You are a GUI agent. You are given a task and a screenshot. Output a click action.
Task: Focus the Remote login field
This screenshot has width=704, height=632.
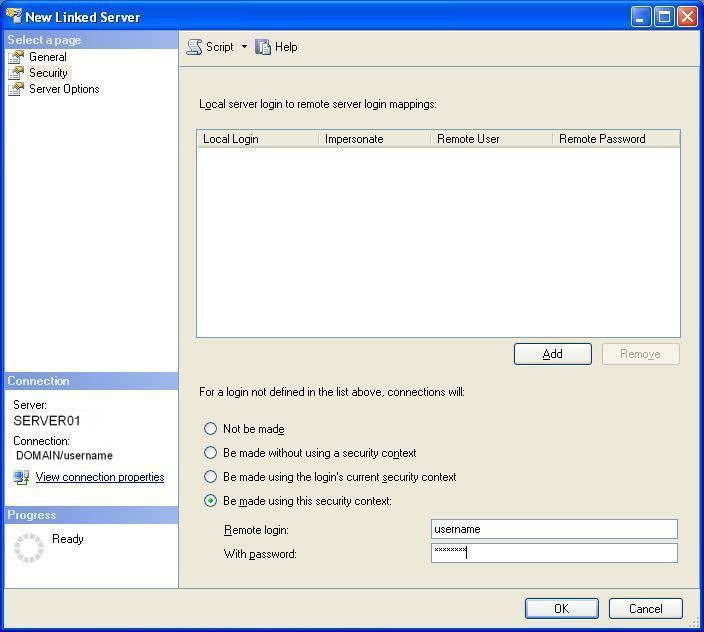[x=554, y=529]
